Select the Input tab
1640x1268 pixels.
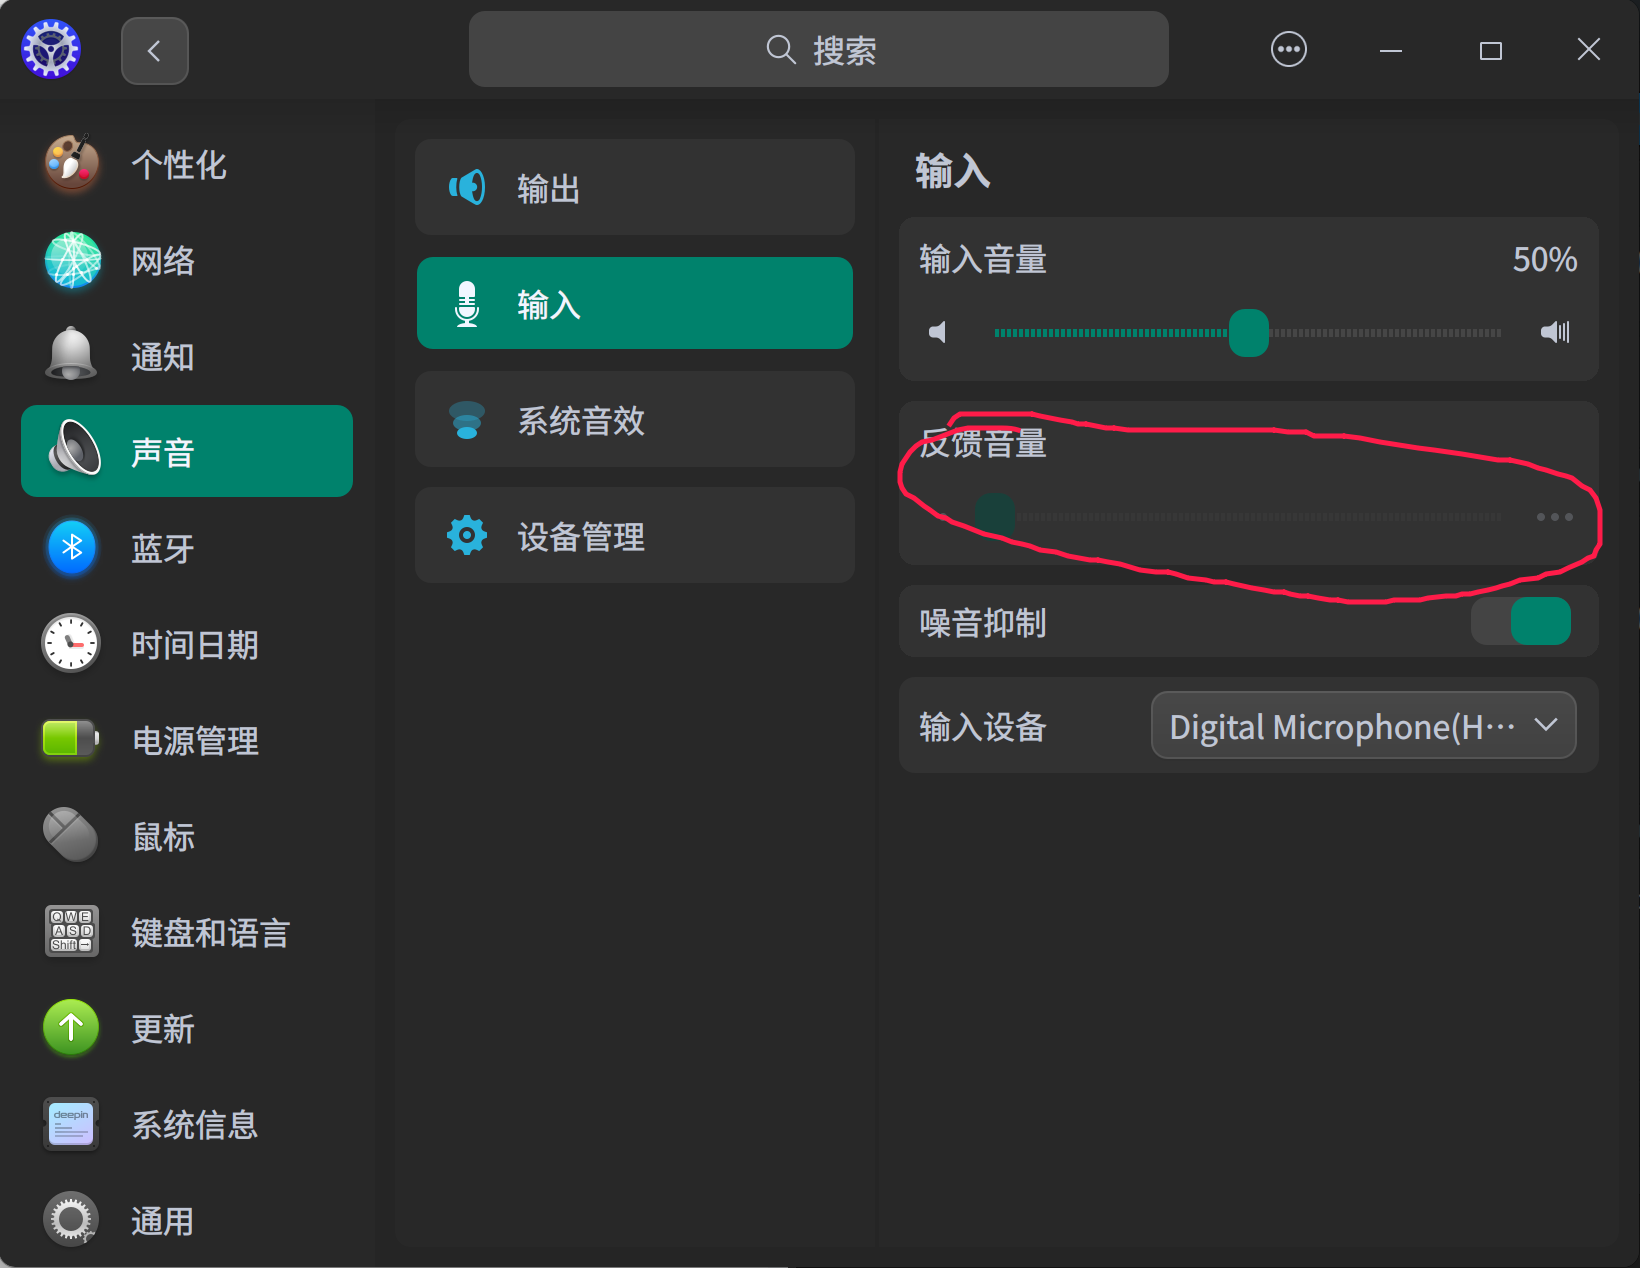[634, 304]
